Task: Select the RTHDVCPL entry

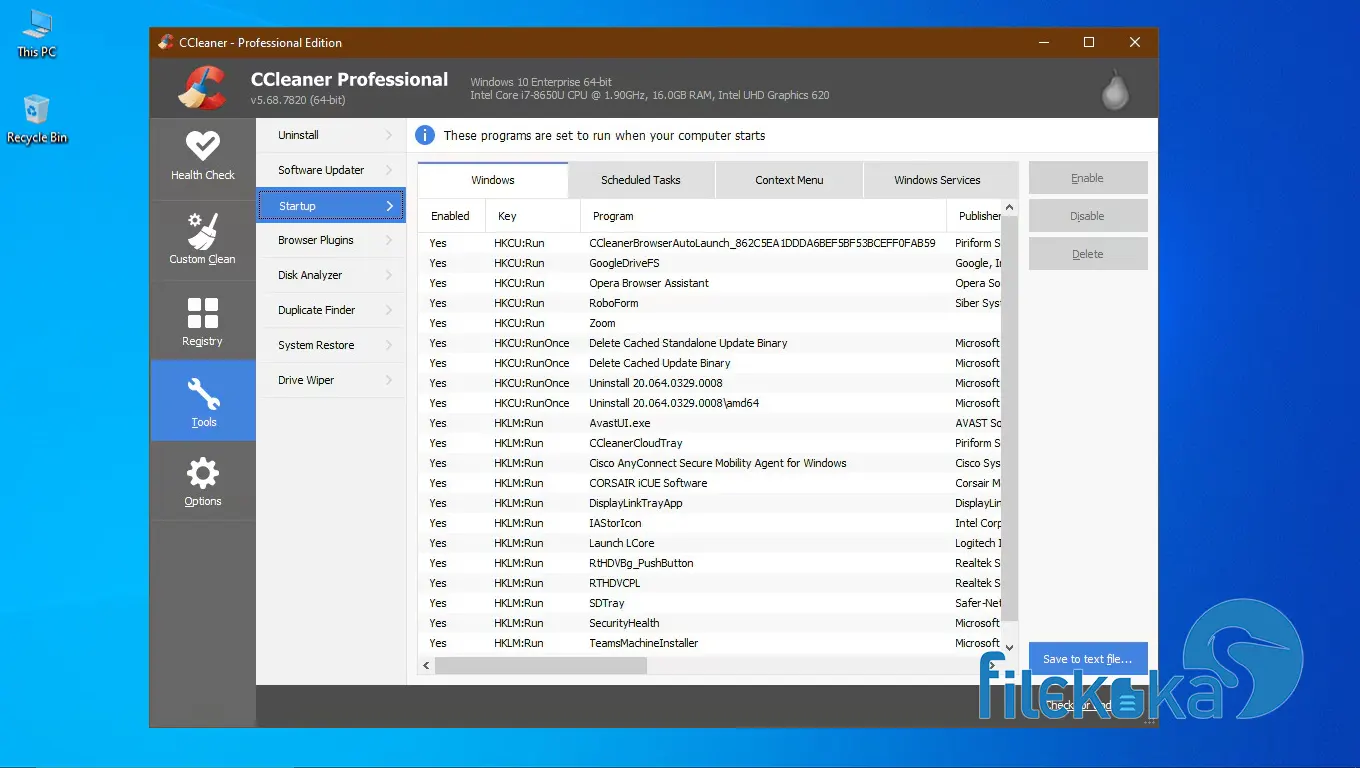Action: point(710,583)
